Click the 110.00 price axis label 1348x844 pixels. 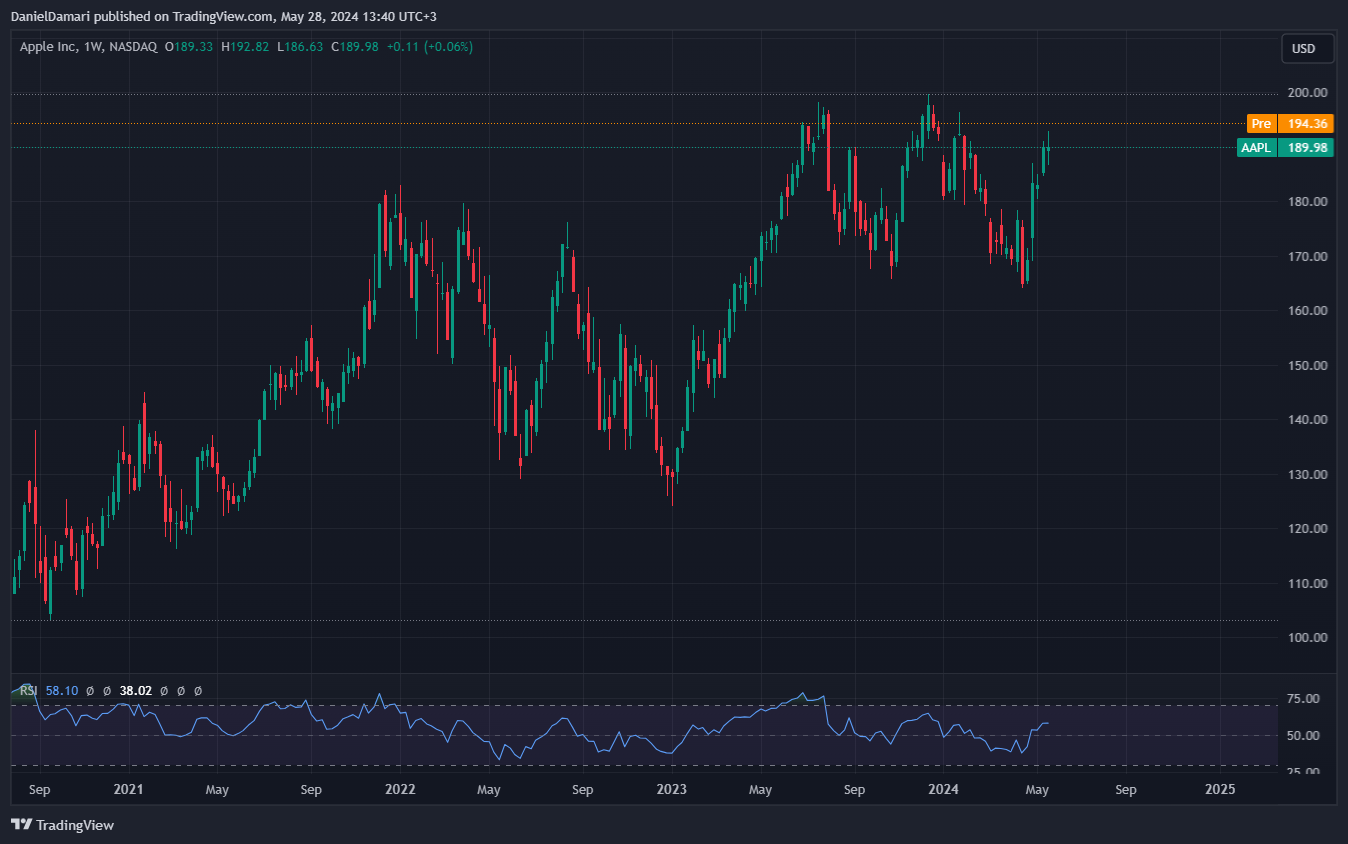click(1308, 583)
